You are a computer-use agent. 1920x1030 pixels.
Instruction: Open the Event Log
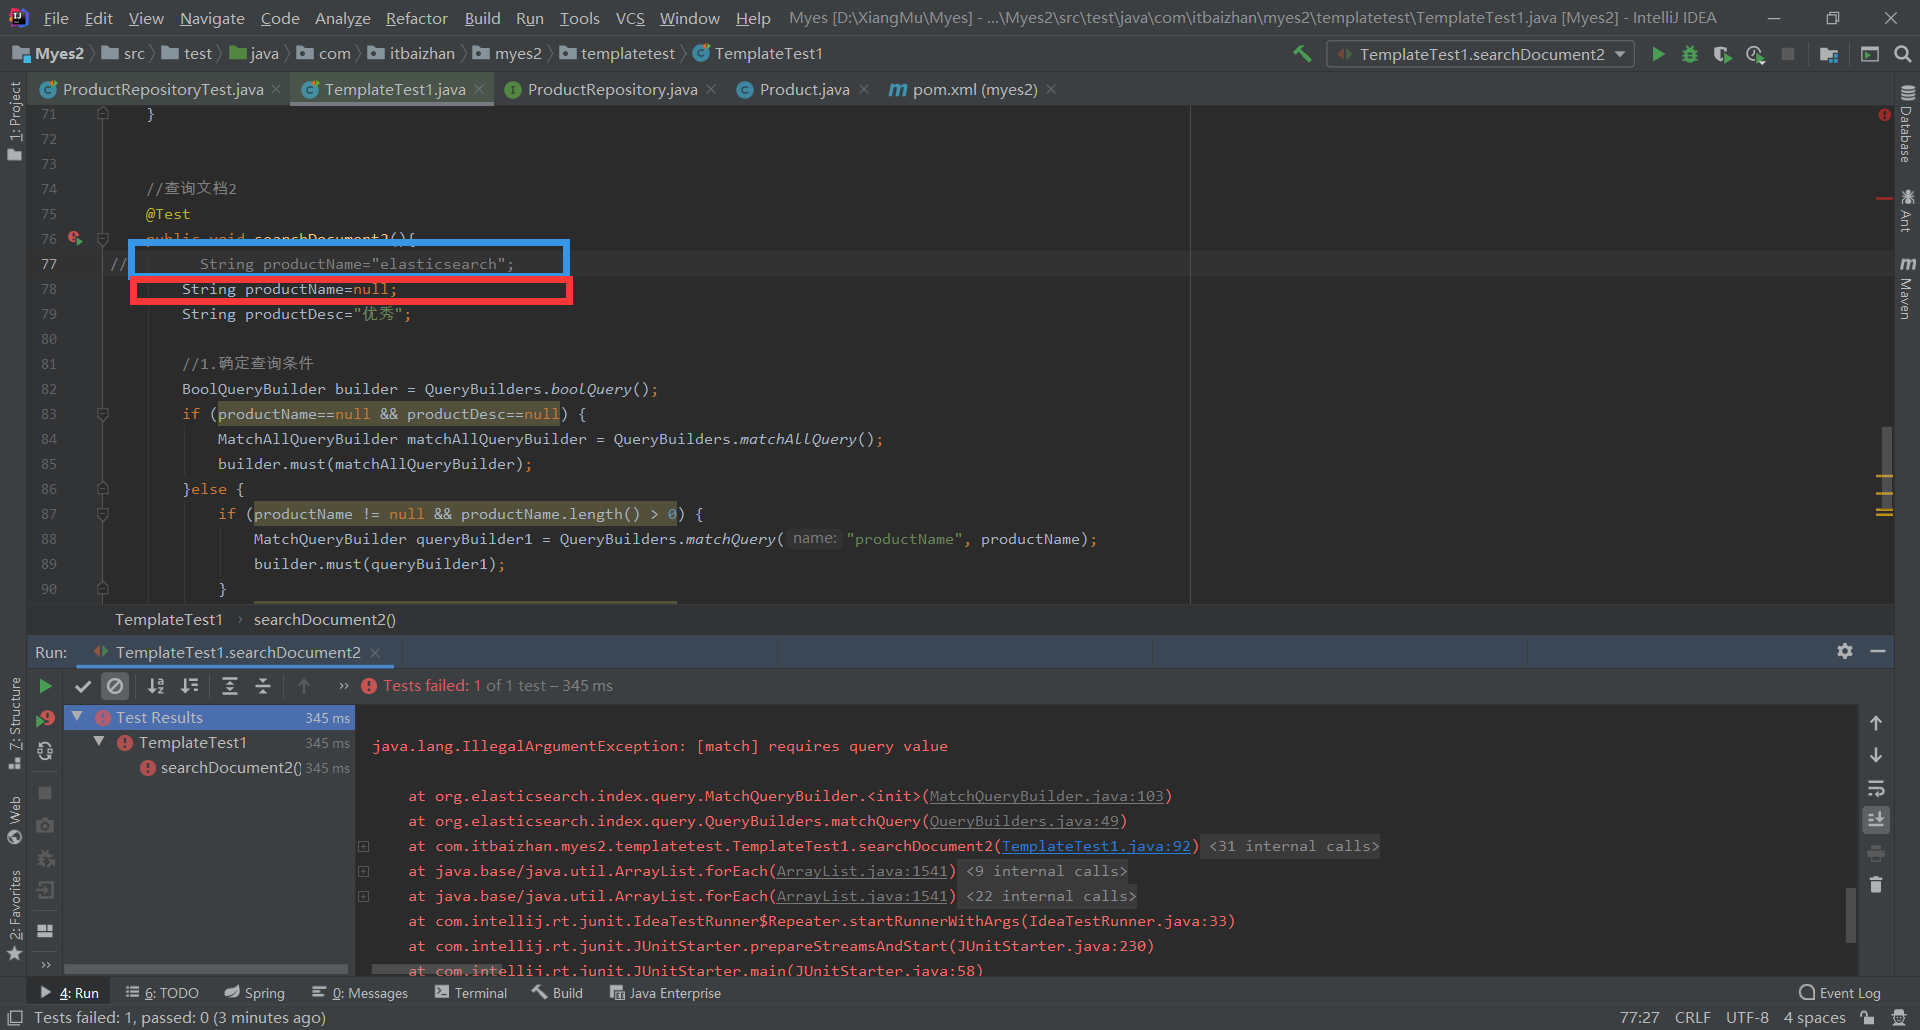point(1840,993)
